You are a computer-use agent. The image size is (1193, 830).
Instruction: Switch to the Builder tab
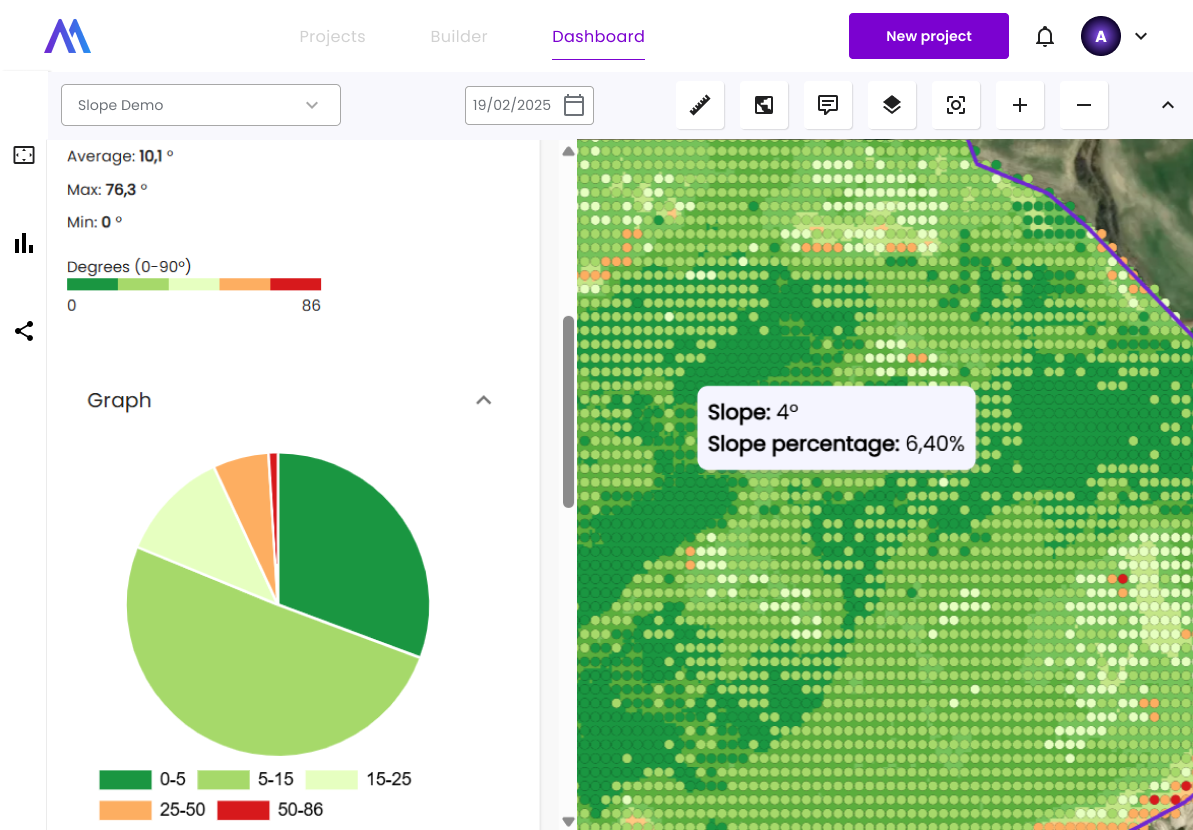point(459,37)
